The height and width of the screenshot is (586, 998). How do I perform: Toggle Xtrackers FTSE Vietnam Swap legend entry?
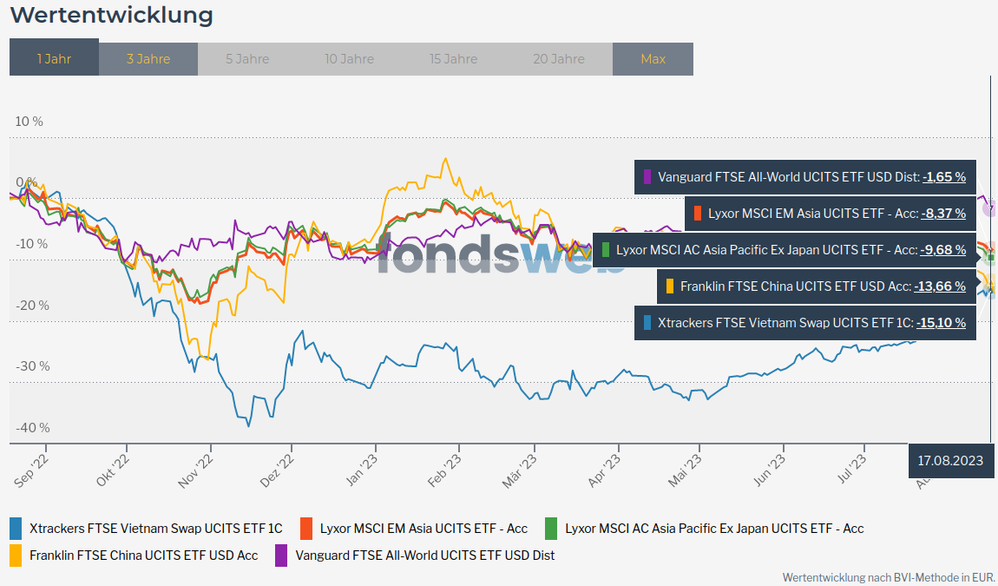(156, 528)
